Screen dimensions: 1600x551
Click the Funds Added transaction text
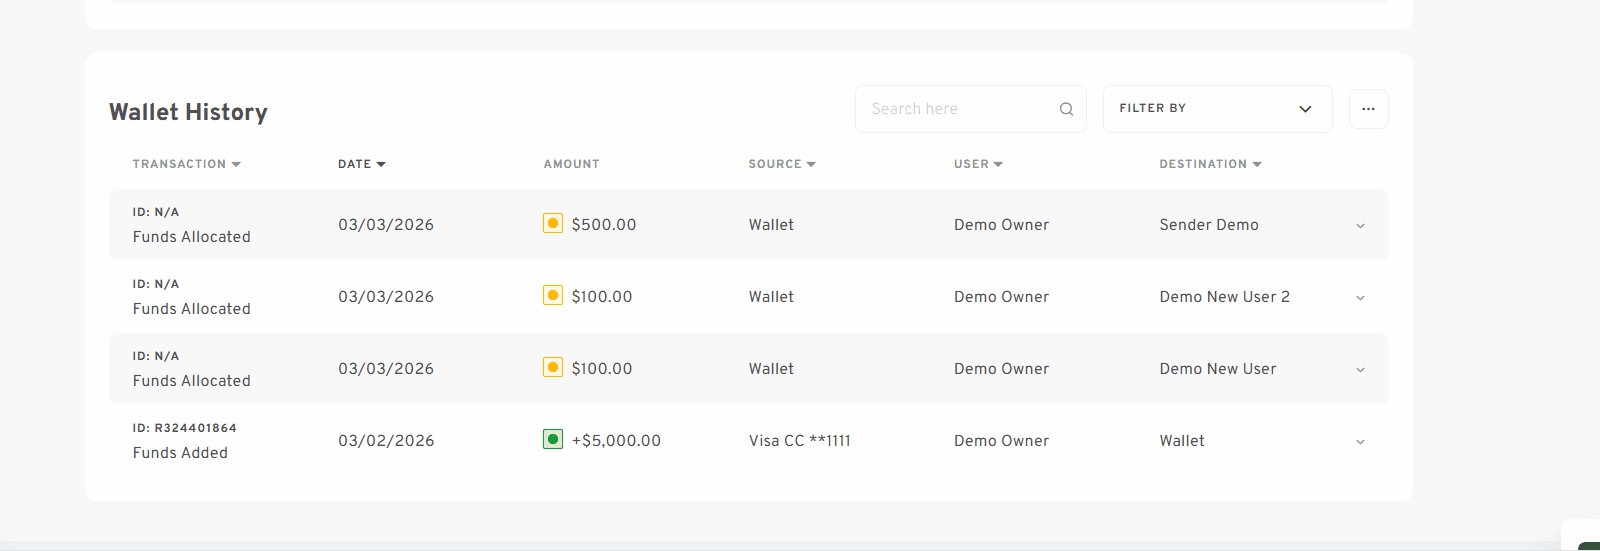point(180,453)
